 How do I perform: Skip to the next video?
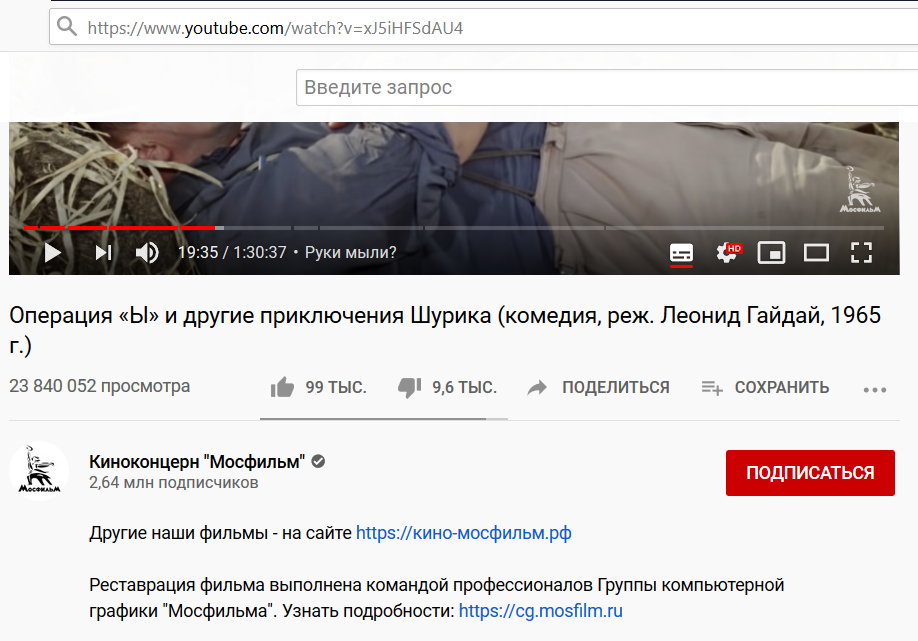click(x=104, y=253)
